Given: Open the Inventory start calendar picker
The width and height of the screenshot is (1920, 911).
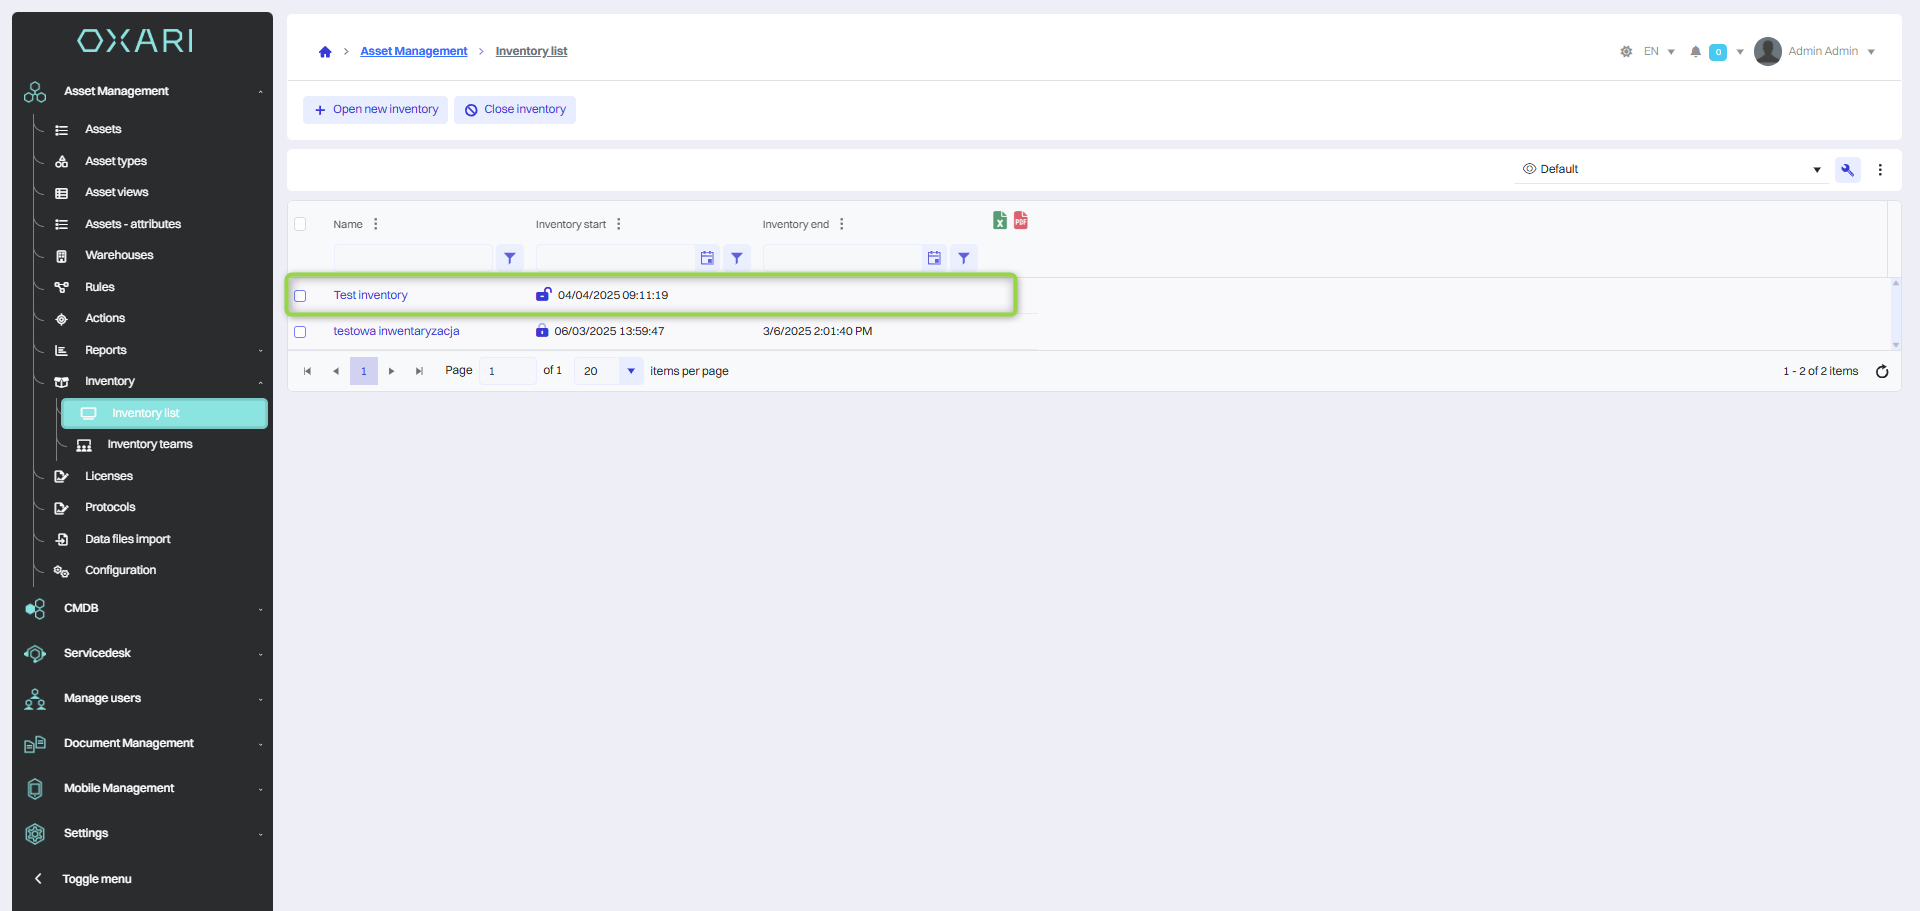Looking at the screenshot, I should pos(707,258).
